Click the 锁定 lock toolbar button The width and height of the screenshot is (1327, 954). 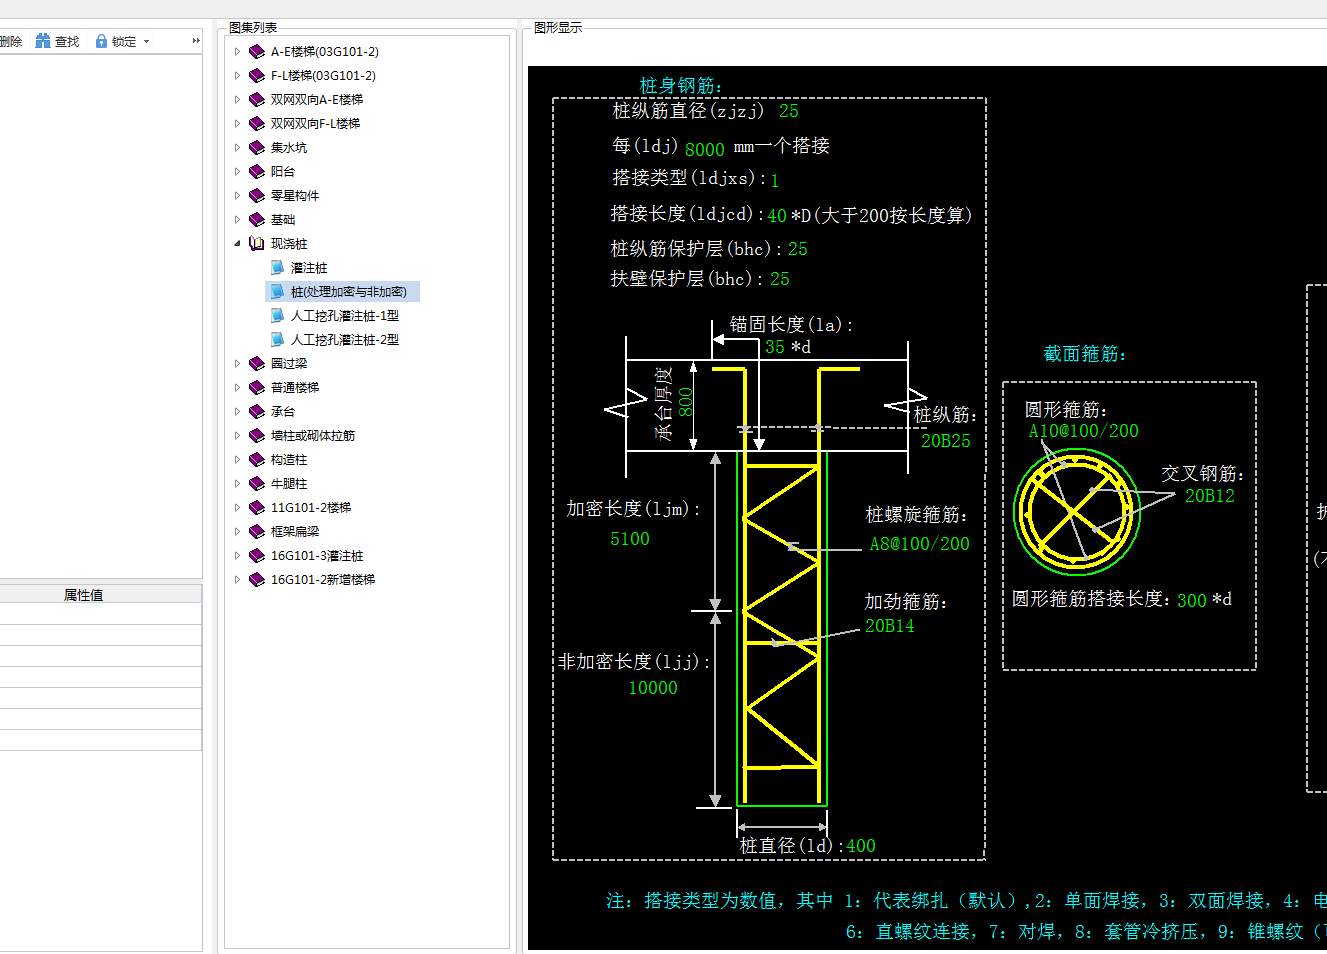coord(115,41)
